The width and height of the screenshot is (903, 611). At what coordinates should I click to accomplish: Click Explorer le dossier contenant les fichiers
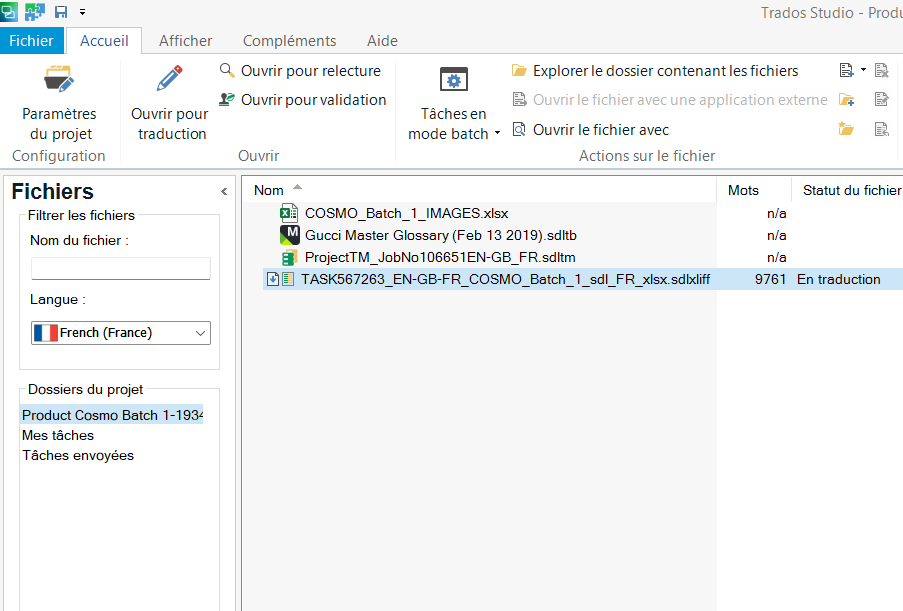[665, 71]
